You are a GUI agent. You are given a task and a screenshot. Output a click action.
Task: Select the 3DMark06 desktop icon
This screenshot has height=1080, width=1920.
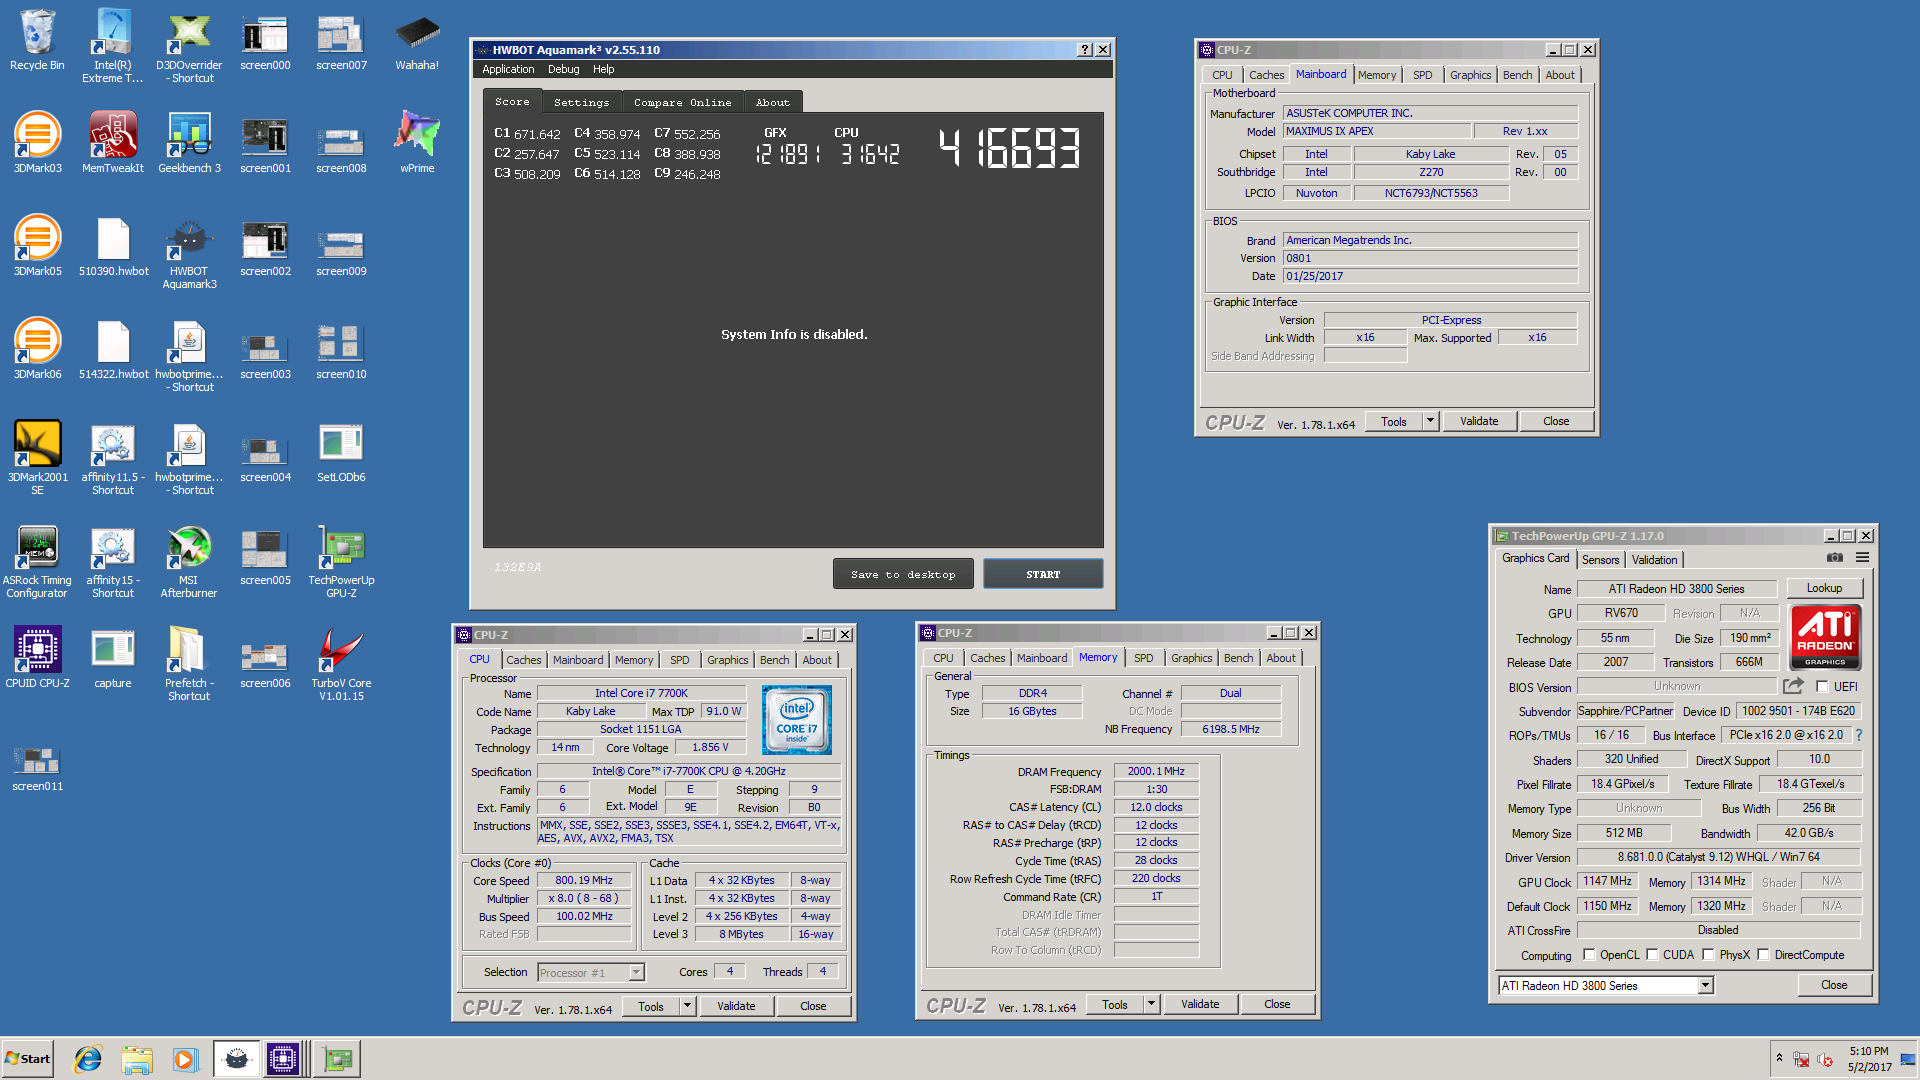pos(37,349)
